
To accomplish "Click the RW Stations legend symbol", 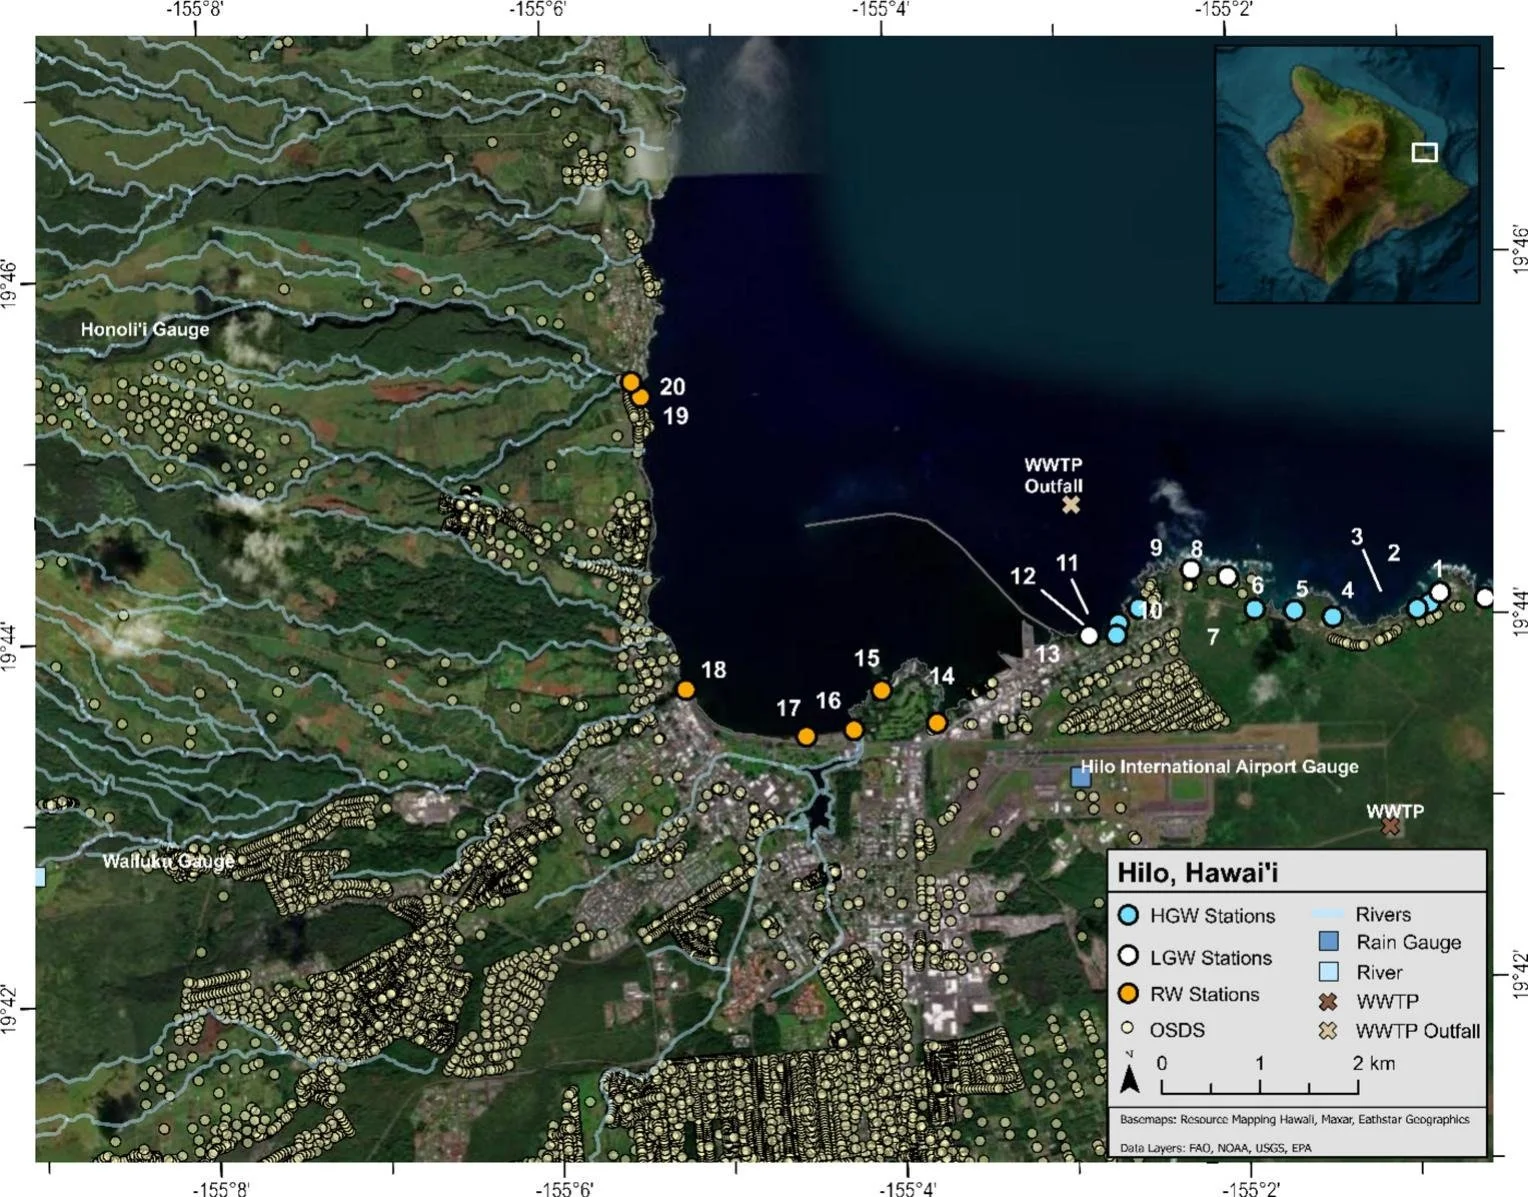I will [1128, 994].
